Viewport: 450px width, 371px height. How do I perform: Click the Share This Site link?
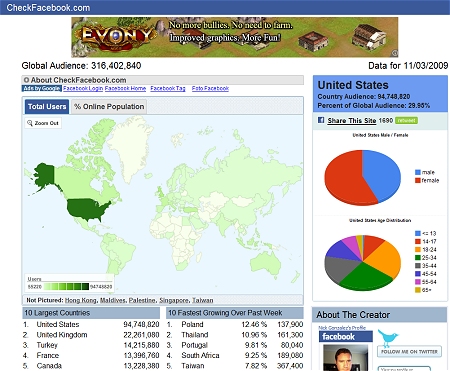352,121
